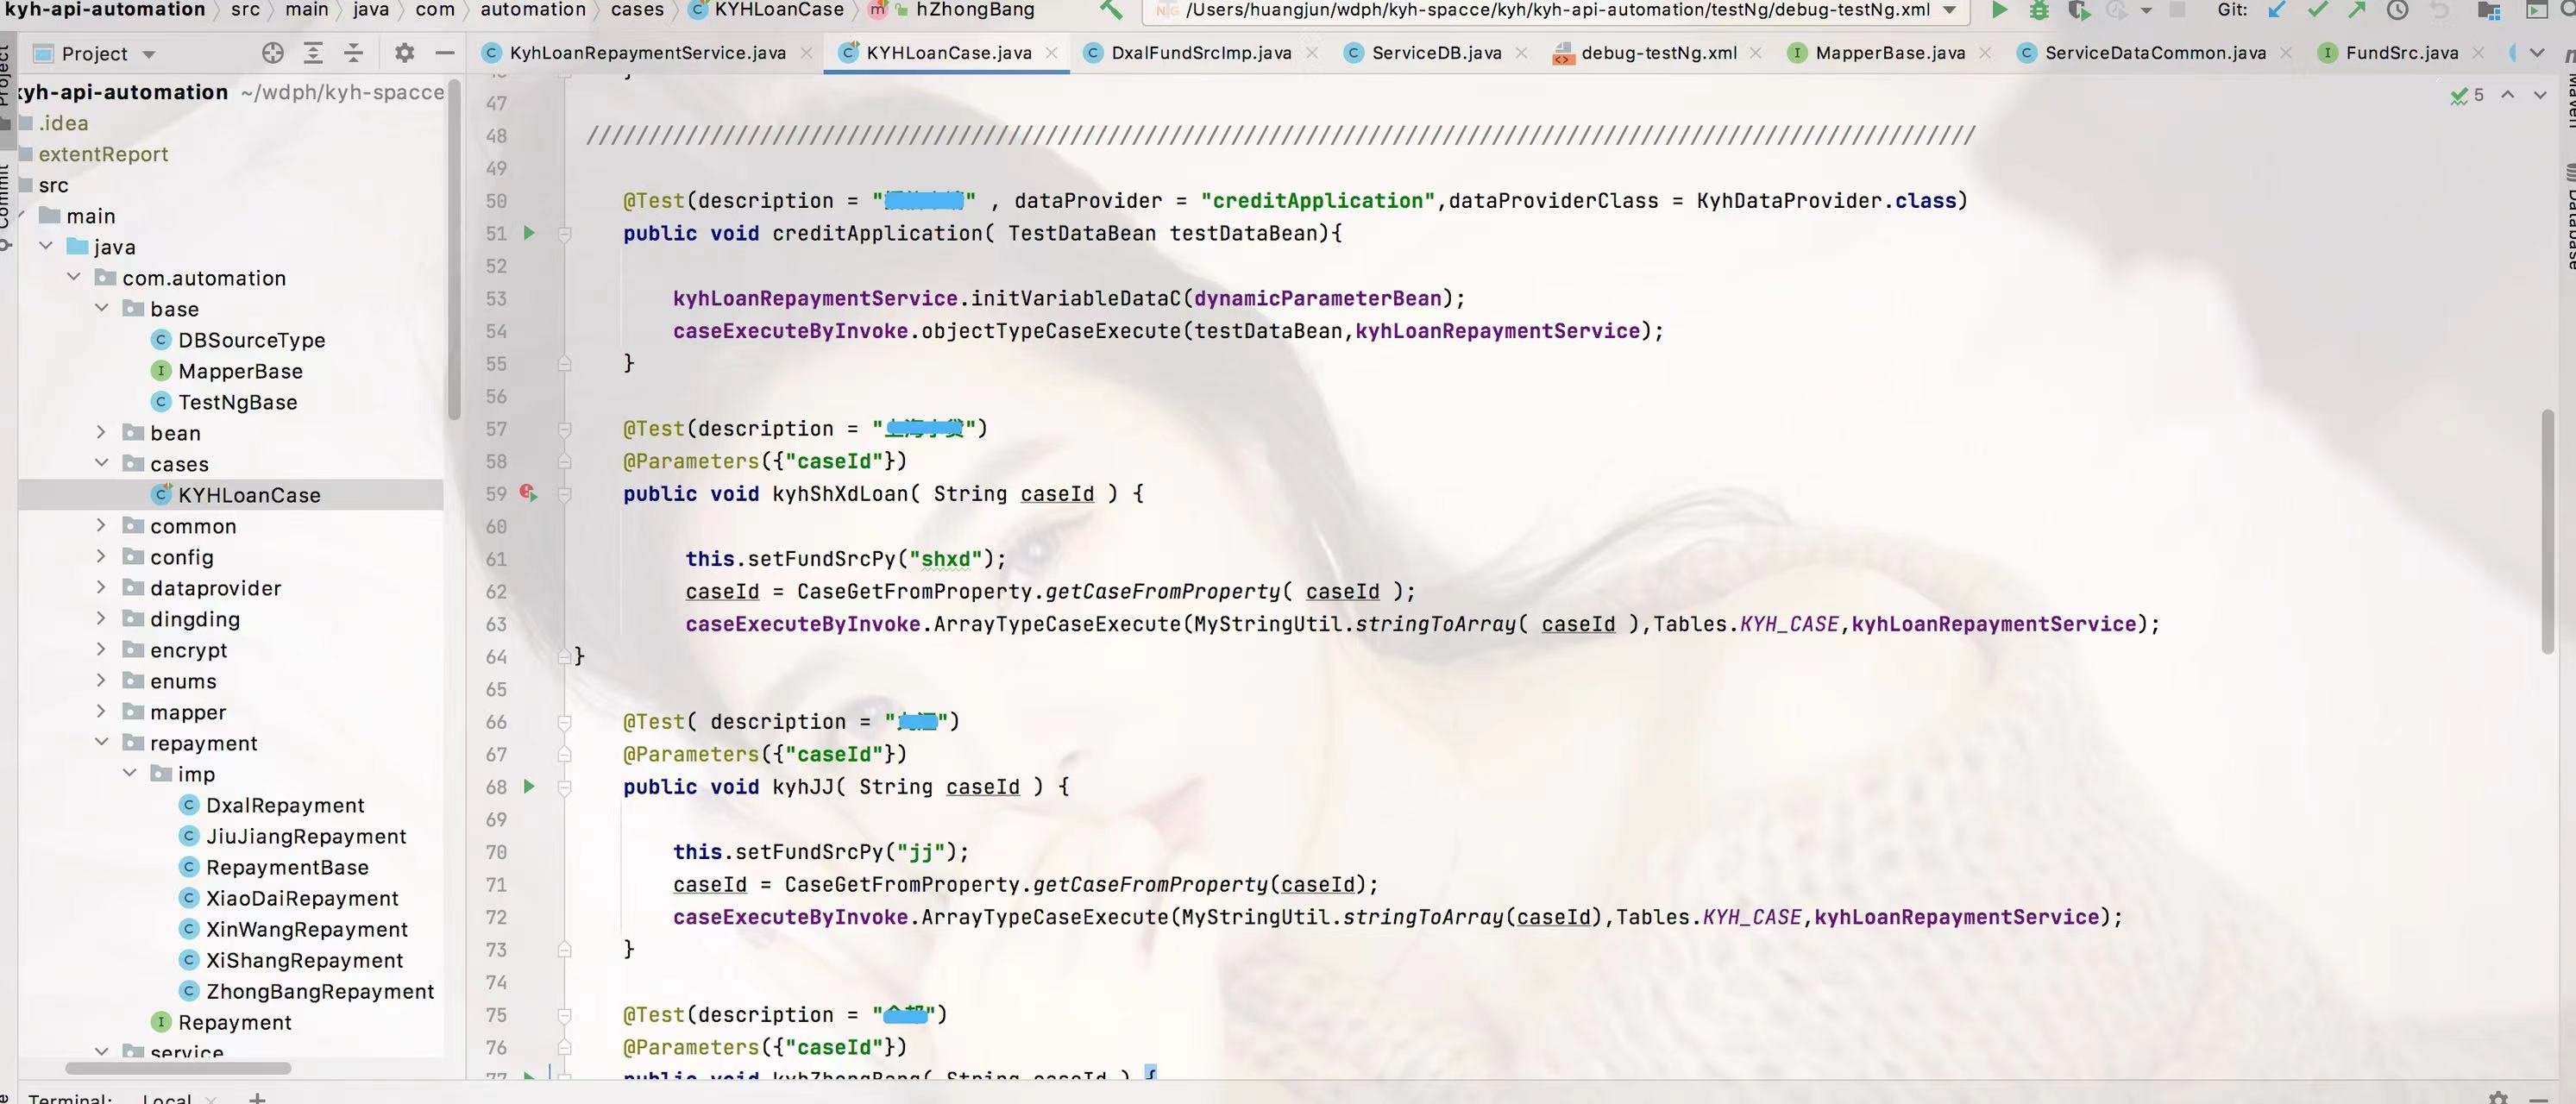Click the Git commit green checkmark

click(2317, 10)
